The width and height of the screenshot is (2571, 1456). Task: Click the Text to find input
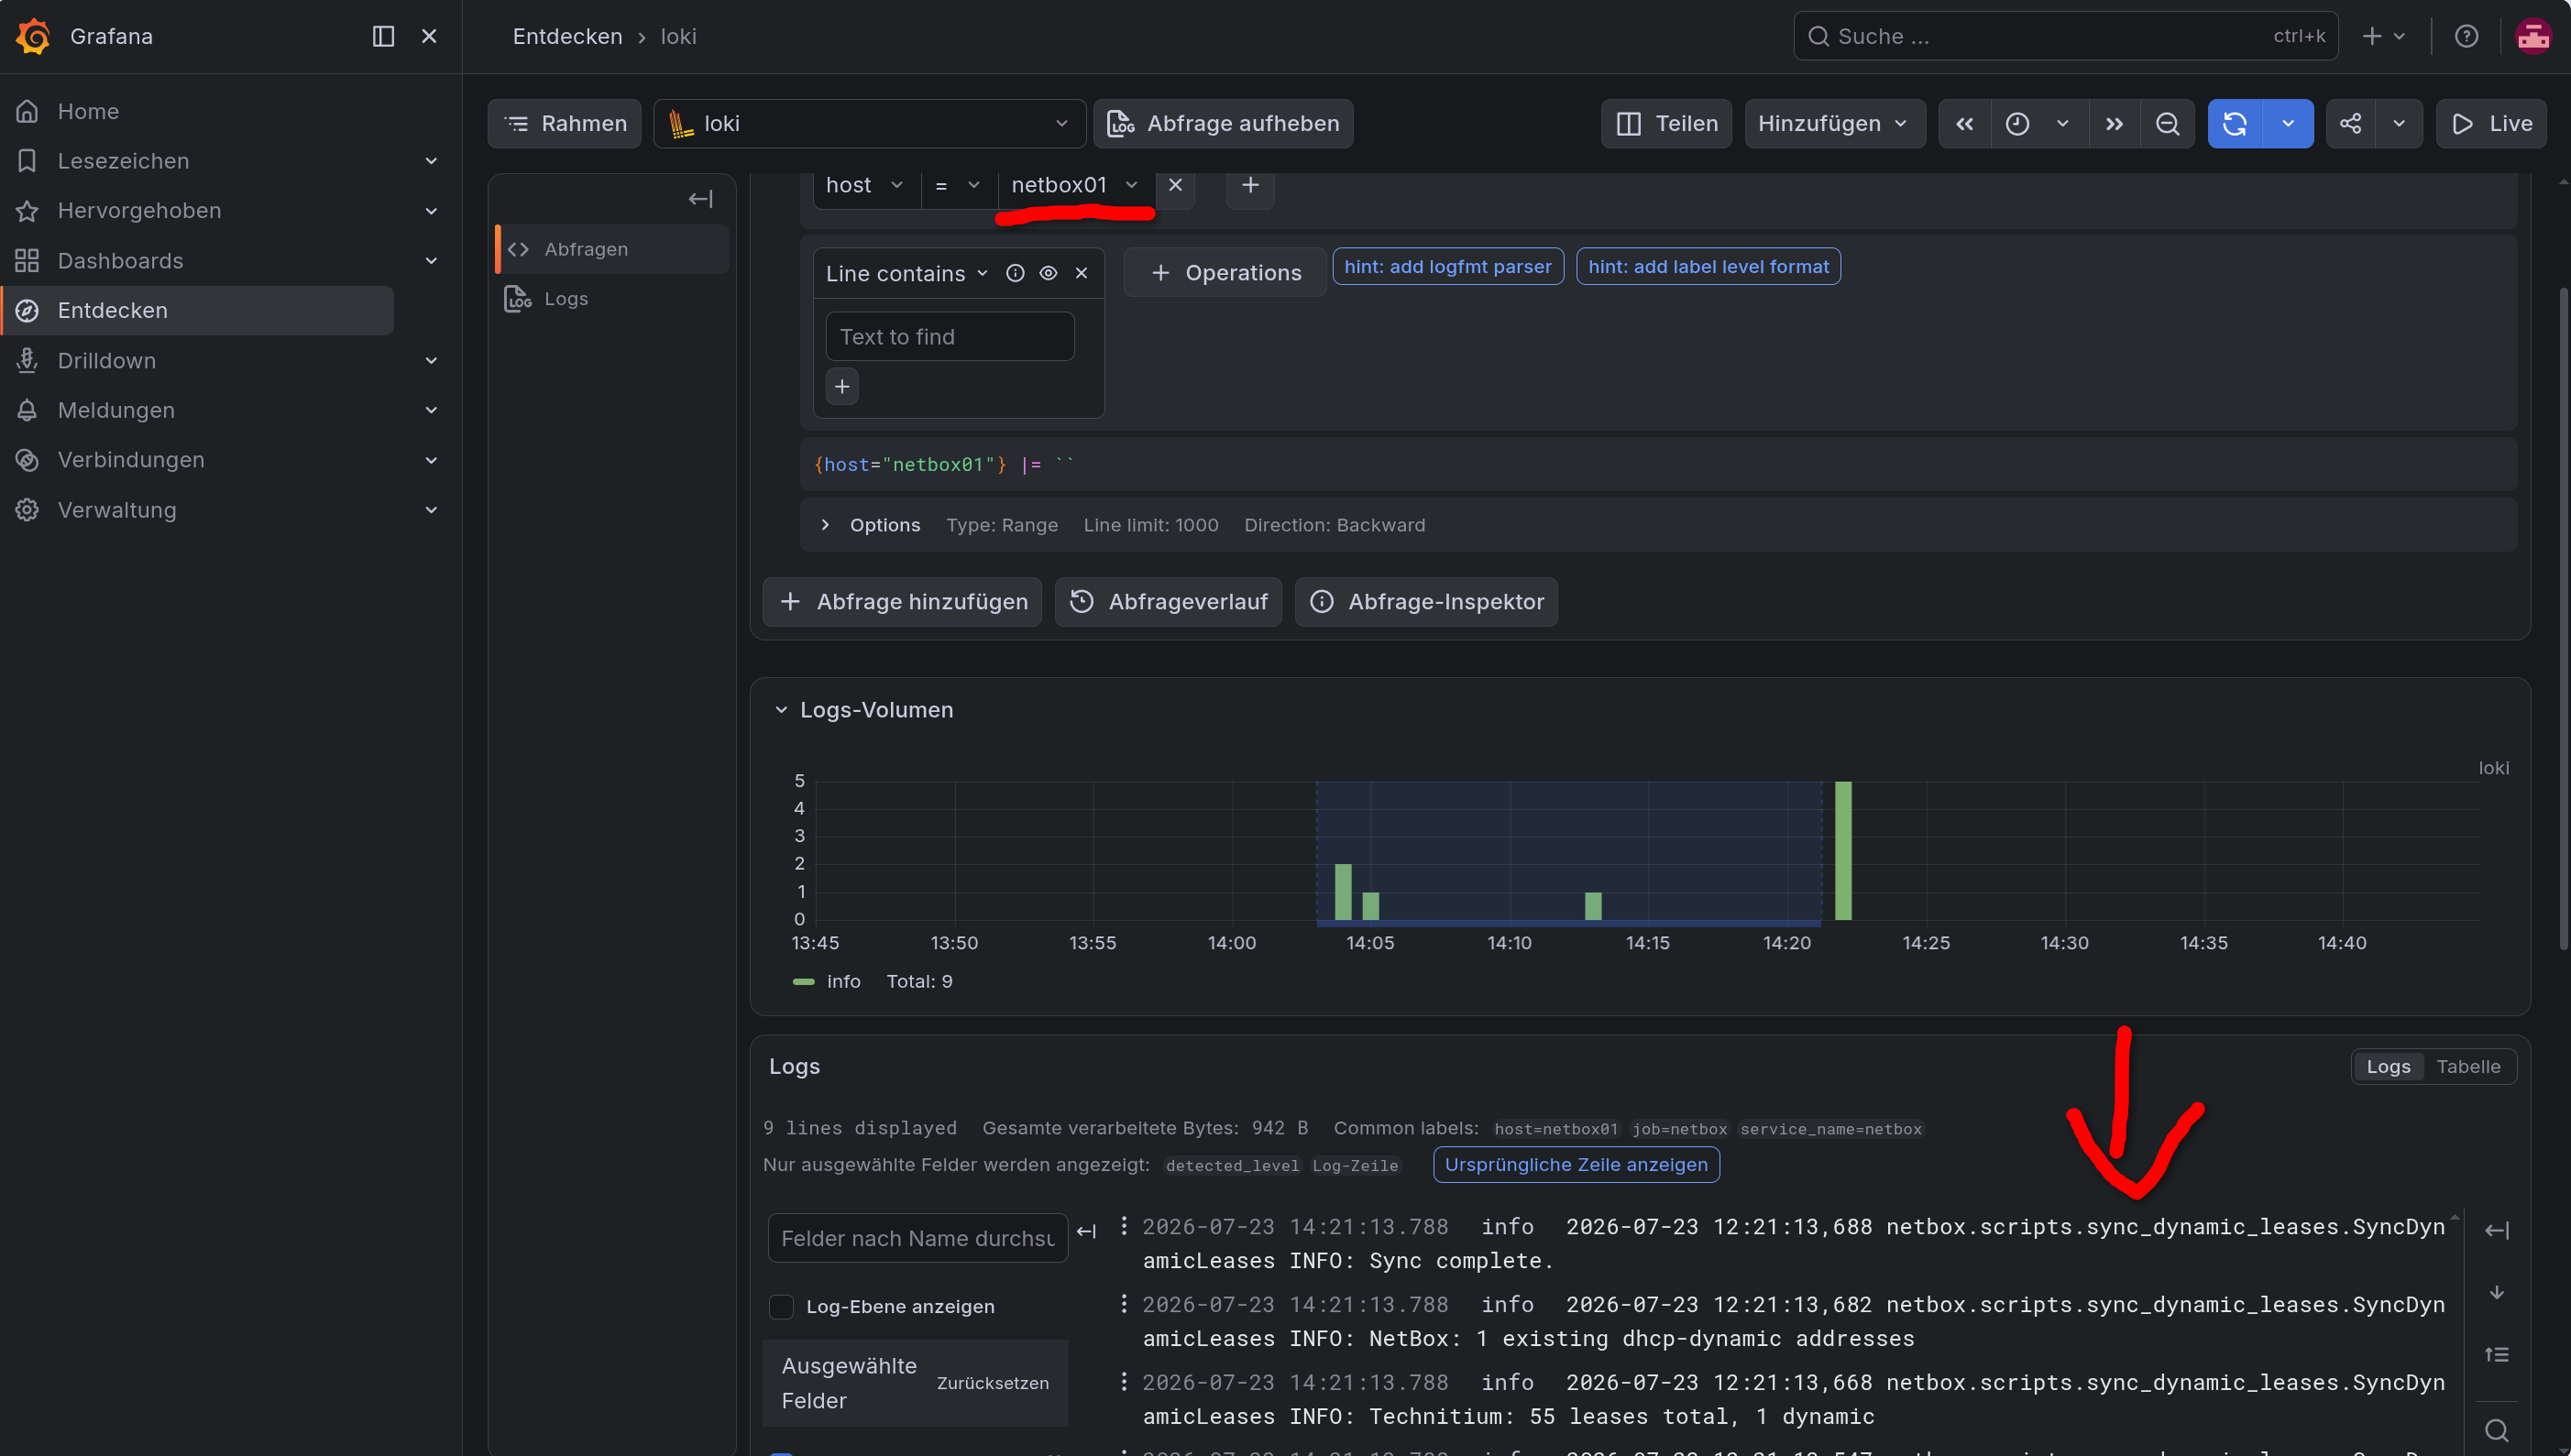pos(950,337)
